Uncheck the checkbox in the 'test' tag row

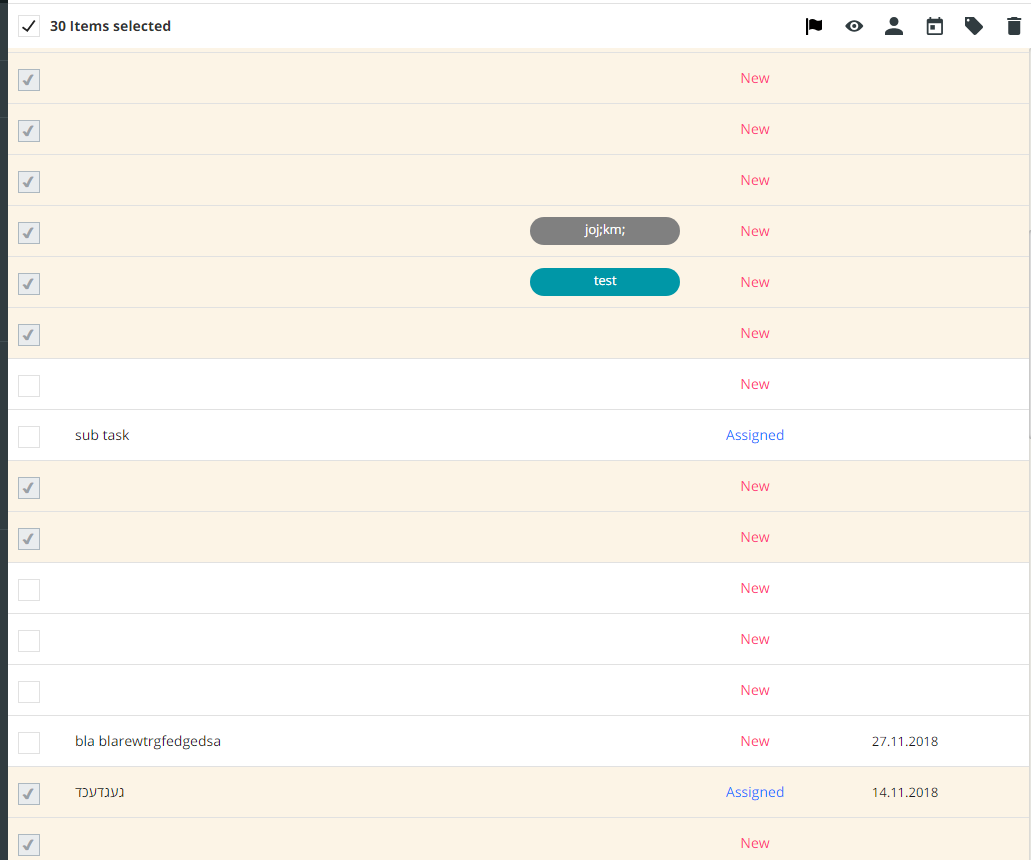pos(29,284)
